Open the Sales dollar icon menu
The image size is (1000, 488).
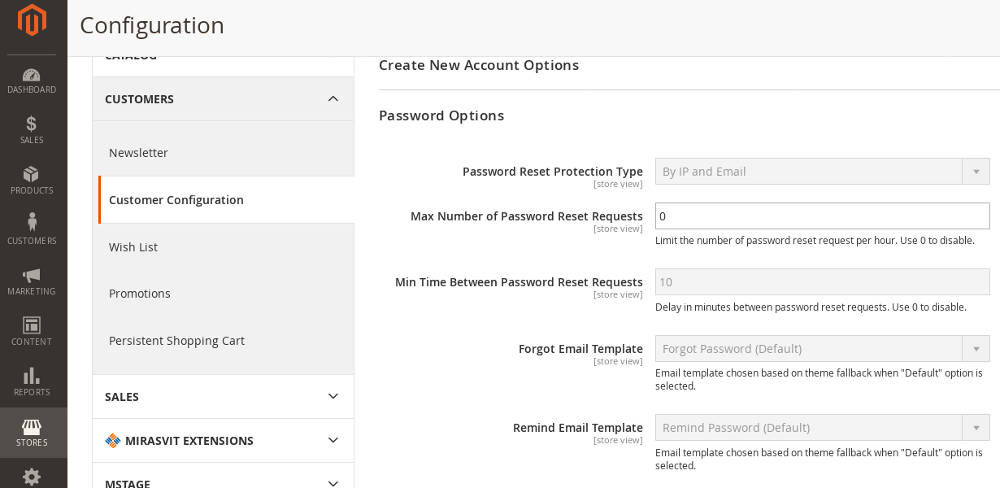click(32, 130)
